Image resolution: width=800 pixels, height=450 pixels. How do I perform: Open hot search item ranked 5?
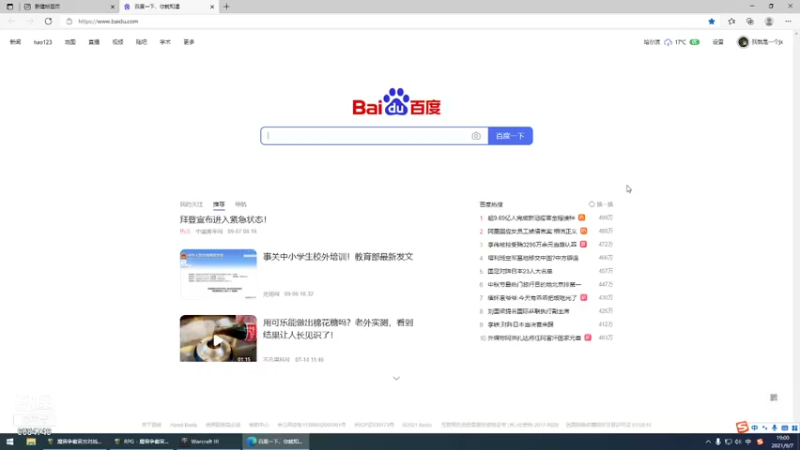click(x=520, y=271)
